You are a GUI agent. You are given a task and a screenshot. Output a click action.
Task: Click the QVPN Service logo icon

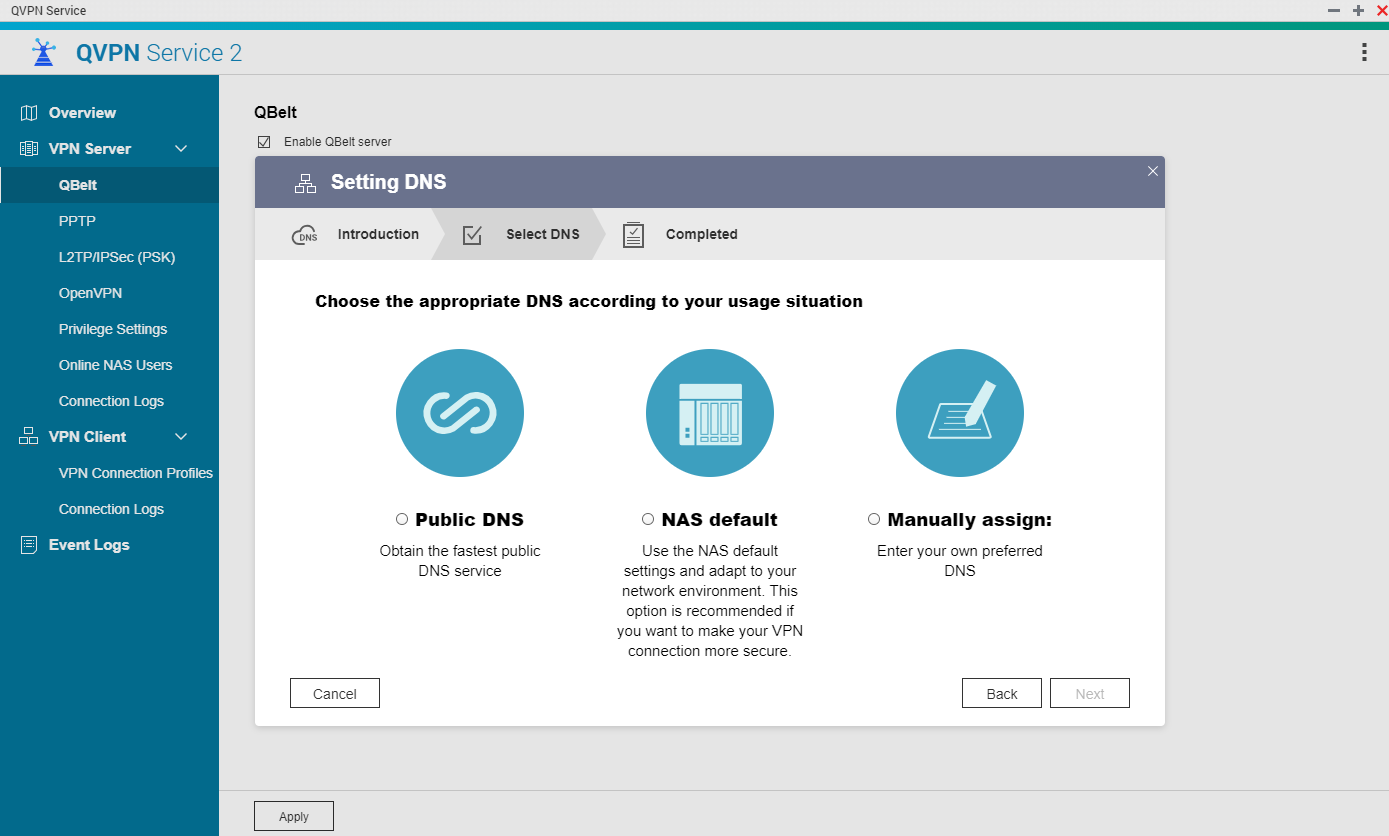point(44,53)
